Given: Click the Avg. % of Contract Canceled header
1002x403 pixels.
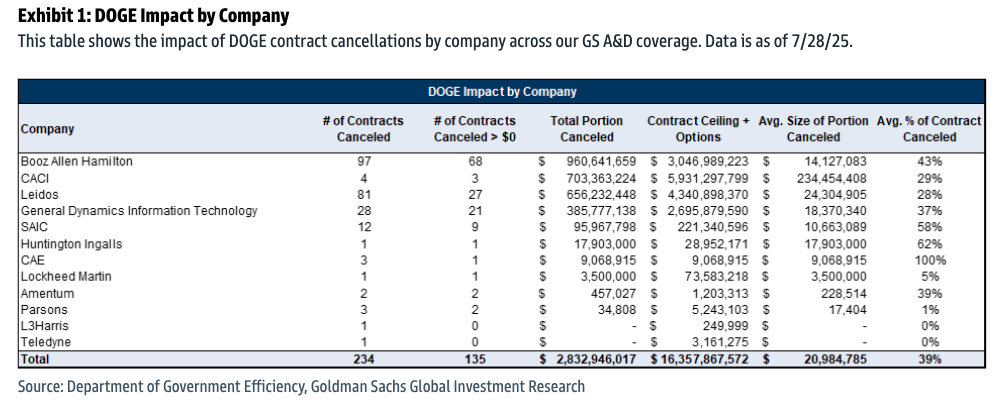Looking at the screenshot, I should coord(929,129).
